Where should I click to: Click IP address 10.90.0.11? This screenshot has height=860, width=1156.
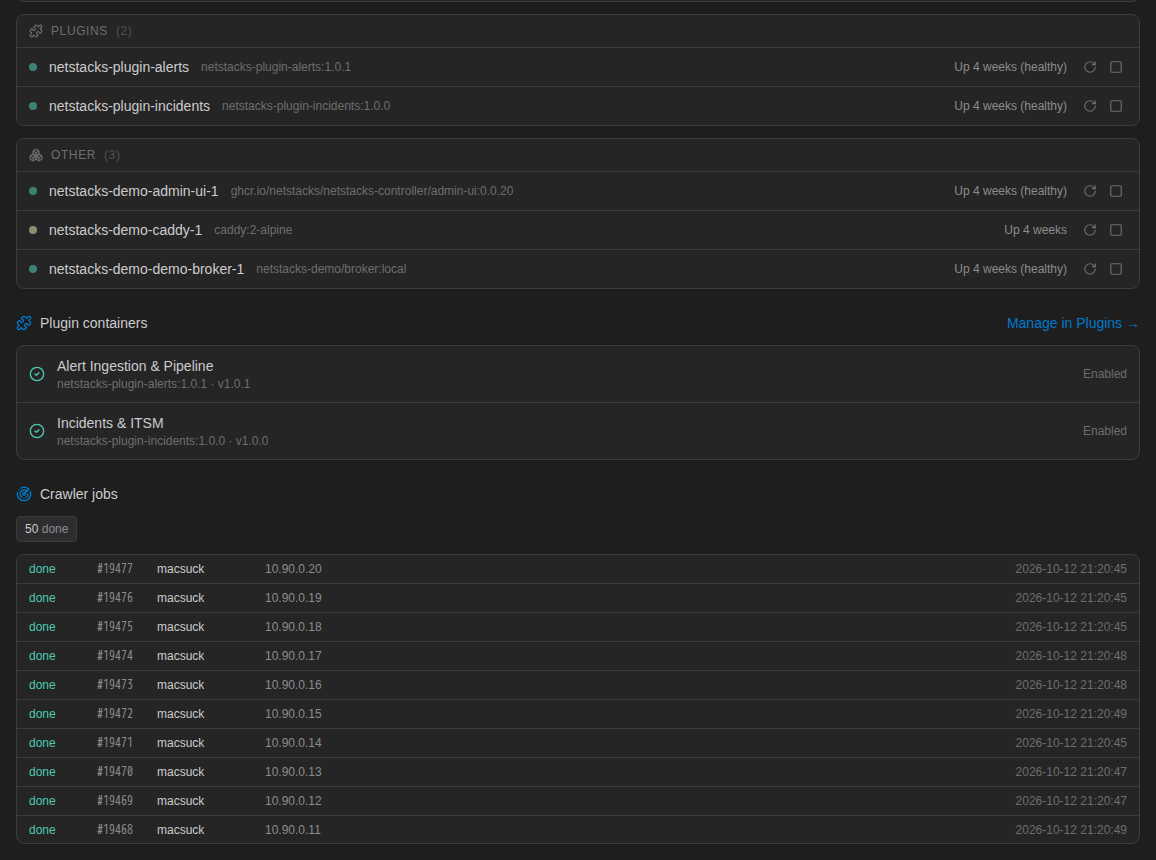(x=293, y=830)
